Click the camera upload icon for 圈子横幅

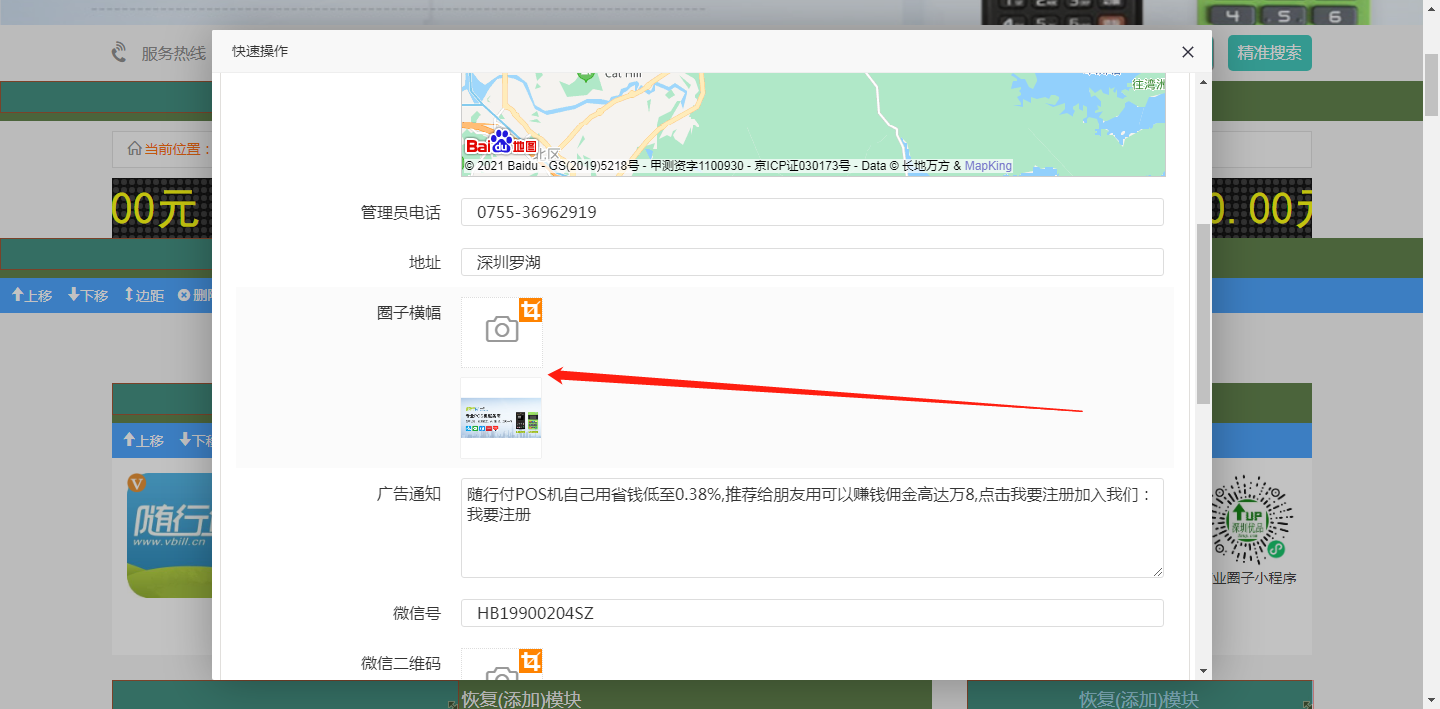501,331
